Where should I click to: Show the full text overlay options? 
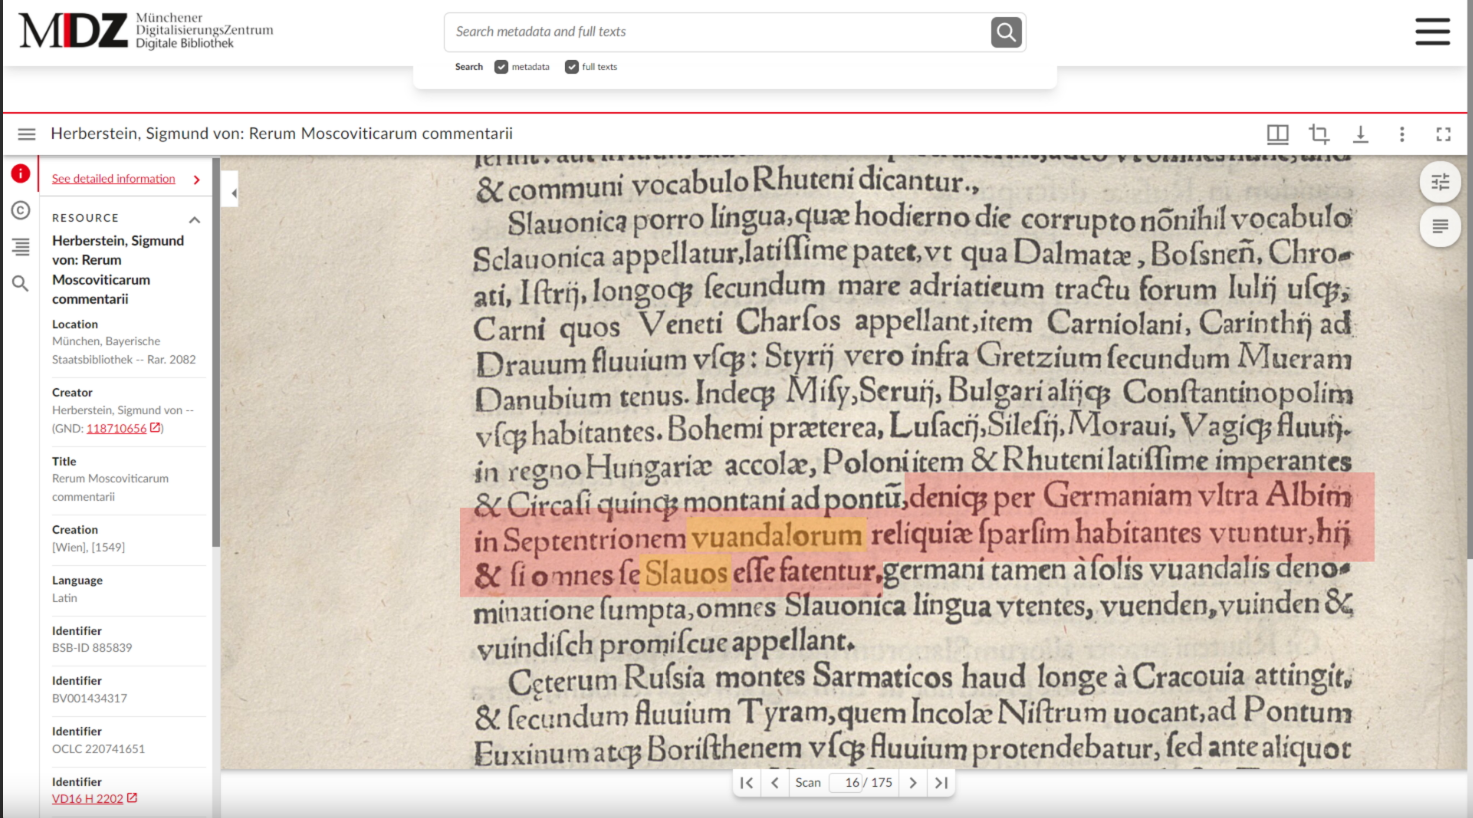1440,227
